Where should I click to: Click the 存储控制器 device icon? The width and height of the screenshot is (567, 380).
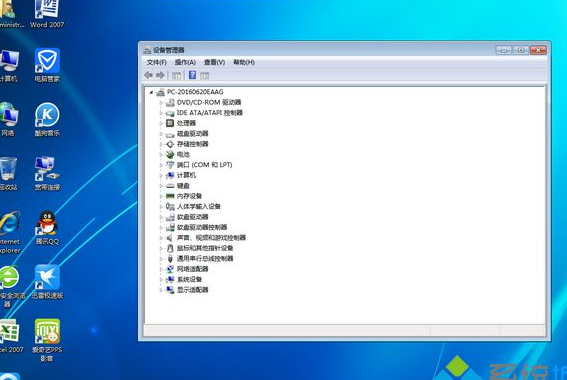tap(170, 144)
